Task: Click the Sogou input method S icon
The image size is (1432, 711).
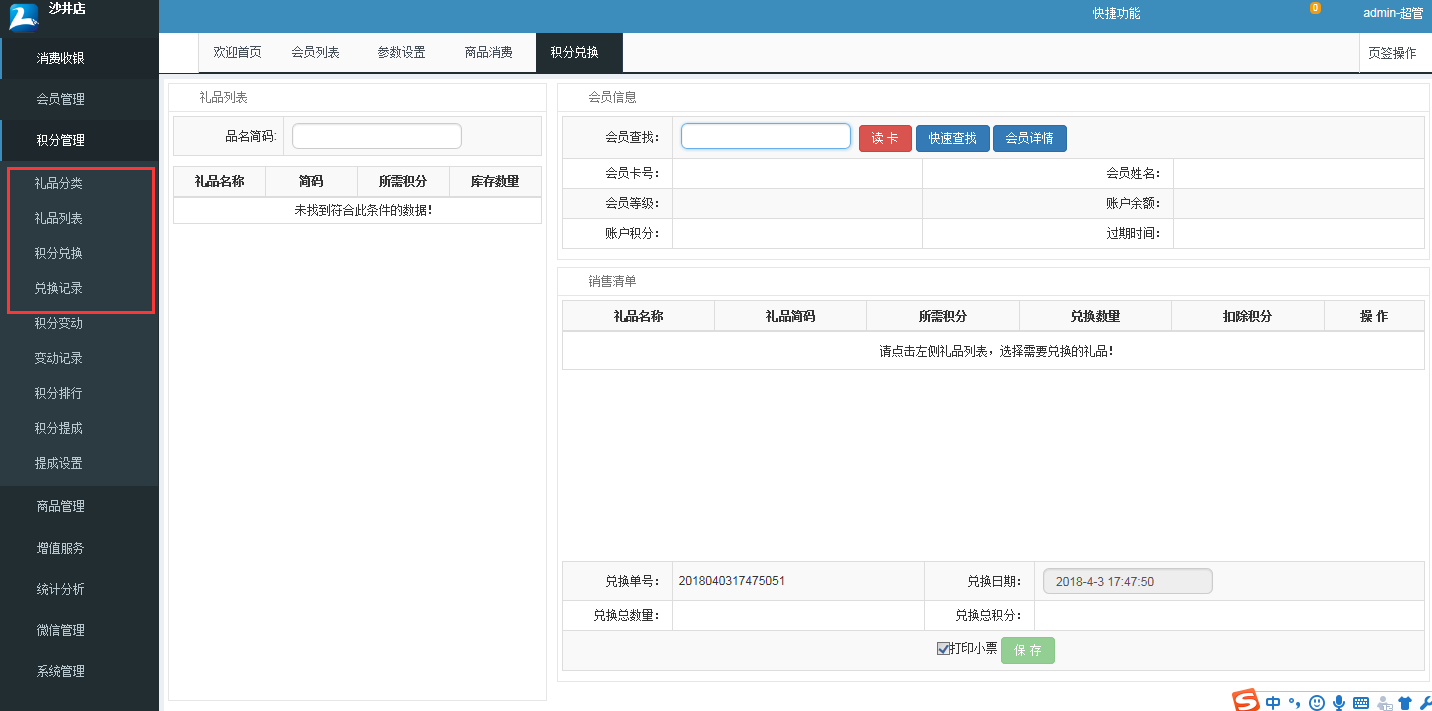Action: [1245, 702]
